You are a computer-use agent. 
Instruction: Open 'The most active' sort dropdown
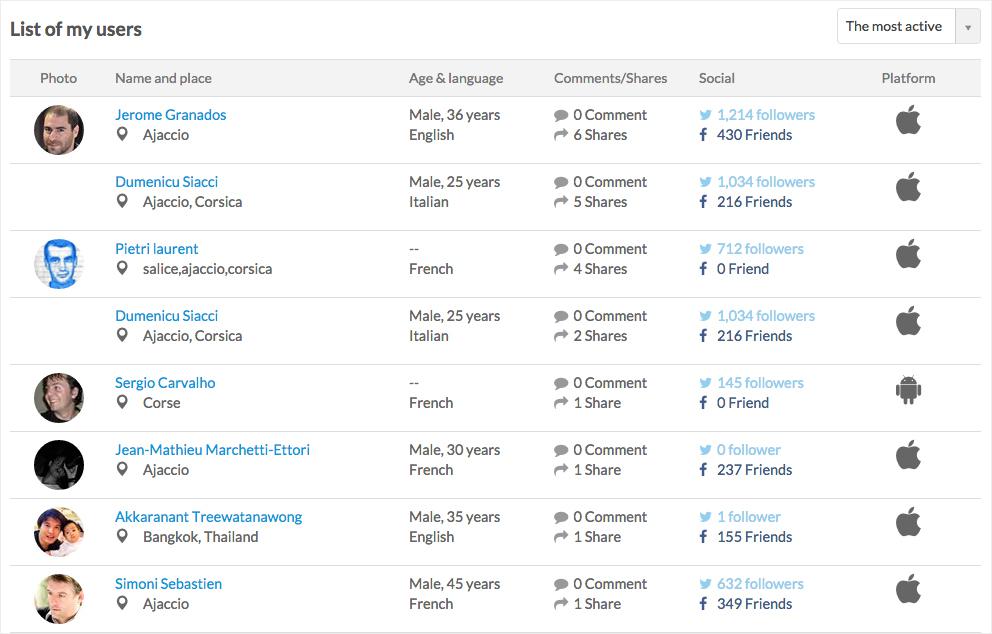coord(895,27)
